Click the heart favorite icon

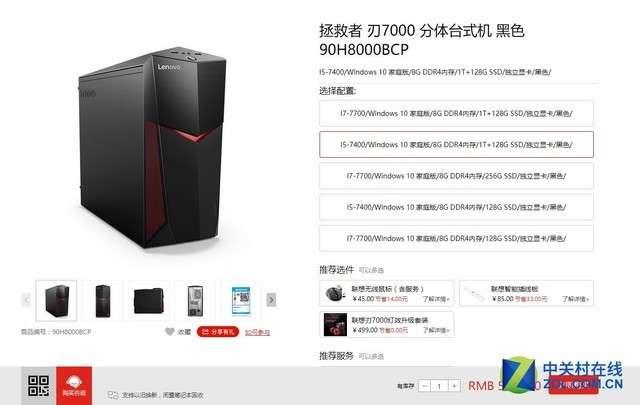(170, 332)
